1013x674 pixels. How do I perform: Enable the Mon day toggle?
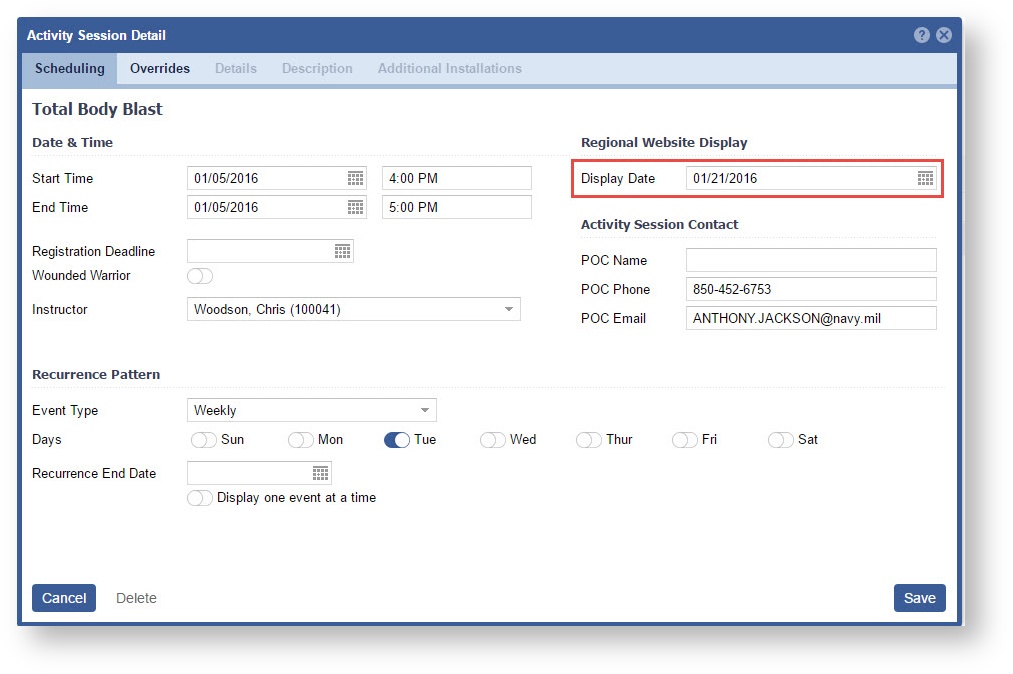click(301, 440)
